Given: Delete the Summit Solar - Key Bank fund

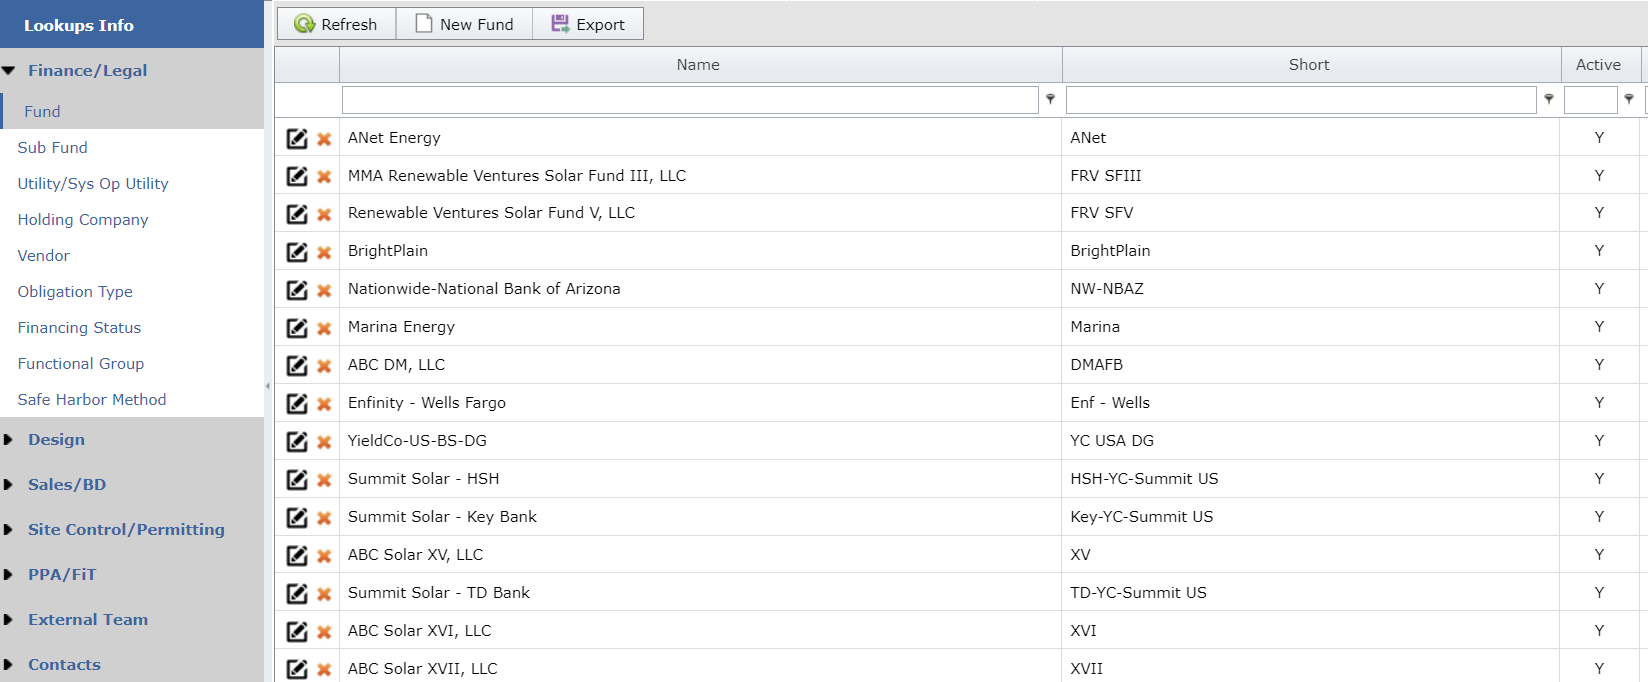Looking at the screenshot, I should [324, 519].
